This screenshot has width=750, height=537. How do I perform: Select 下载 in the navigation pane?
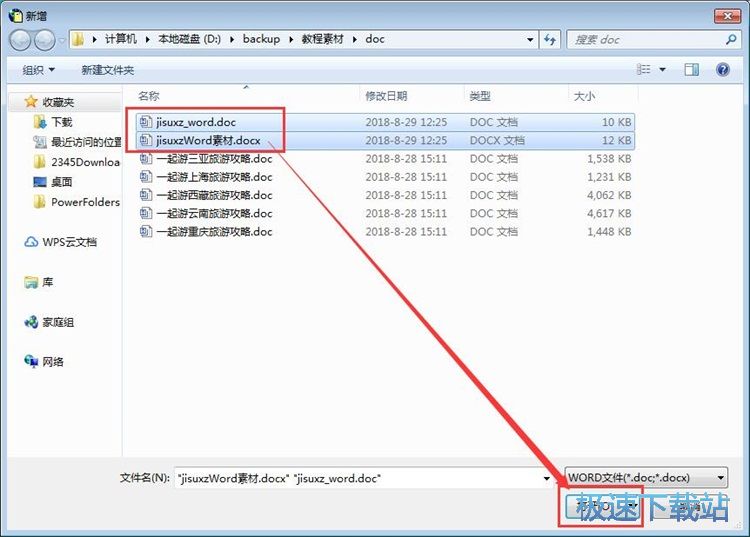62,122
